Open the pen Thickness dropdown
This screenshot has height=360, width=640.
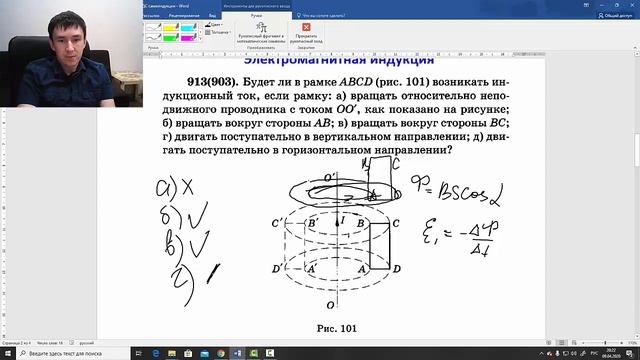tap(218, 32)
